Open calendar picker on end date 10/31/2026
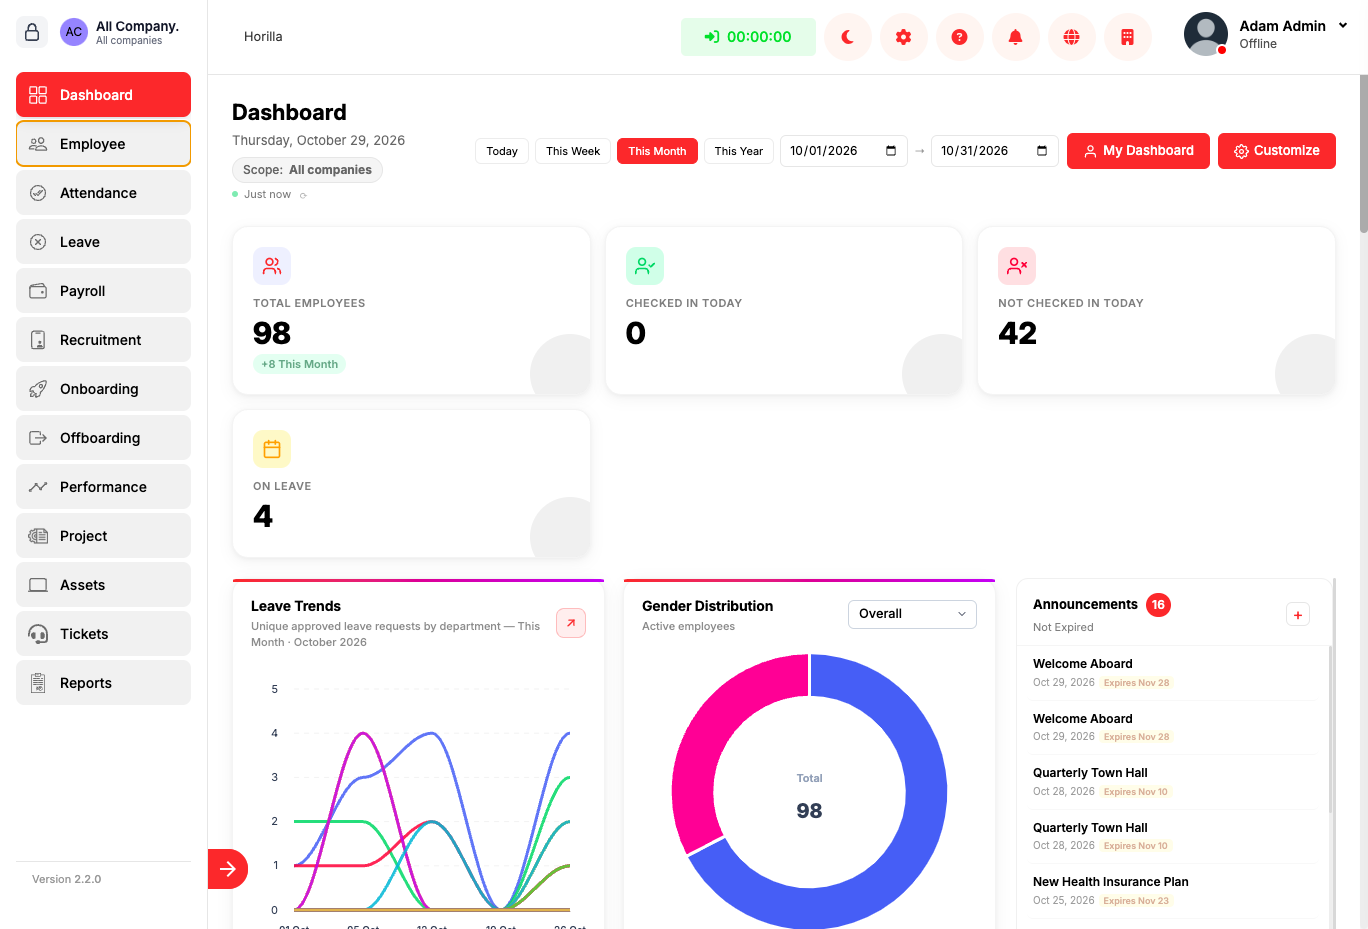This screenshot has width=1368, height=929. (1042, 151)
